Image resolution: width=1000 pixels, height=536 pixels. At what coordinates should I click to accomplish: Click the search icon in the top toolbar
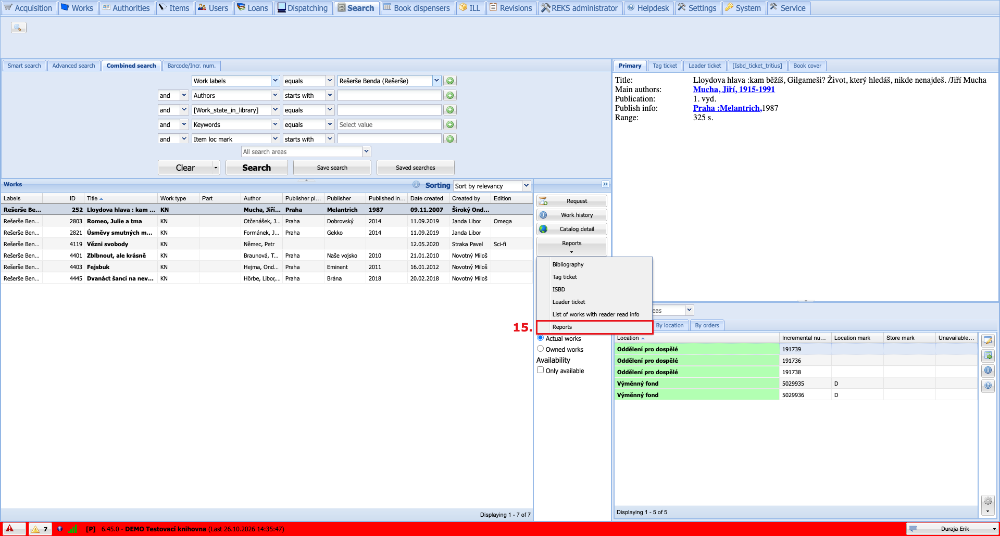(x=18, y=27)
